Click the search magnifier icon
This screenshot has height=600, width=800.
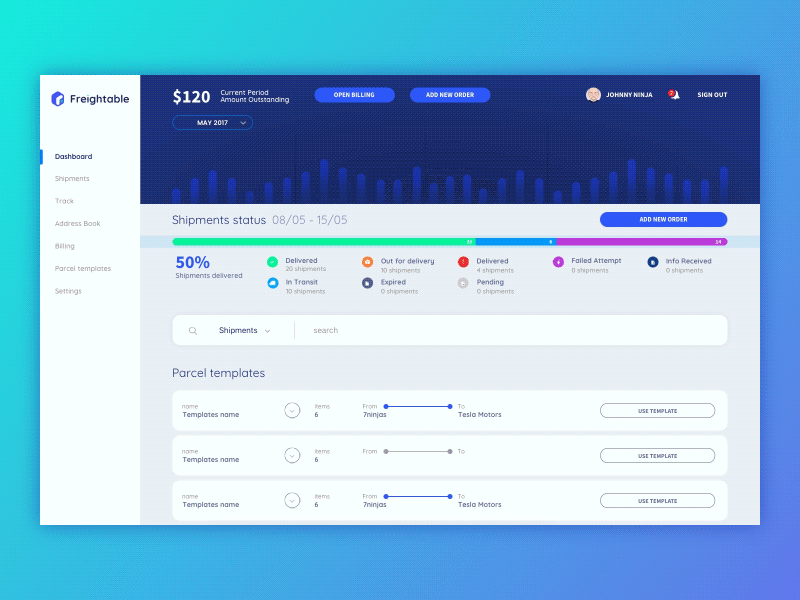click(193, 330)
